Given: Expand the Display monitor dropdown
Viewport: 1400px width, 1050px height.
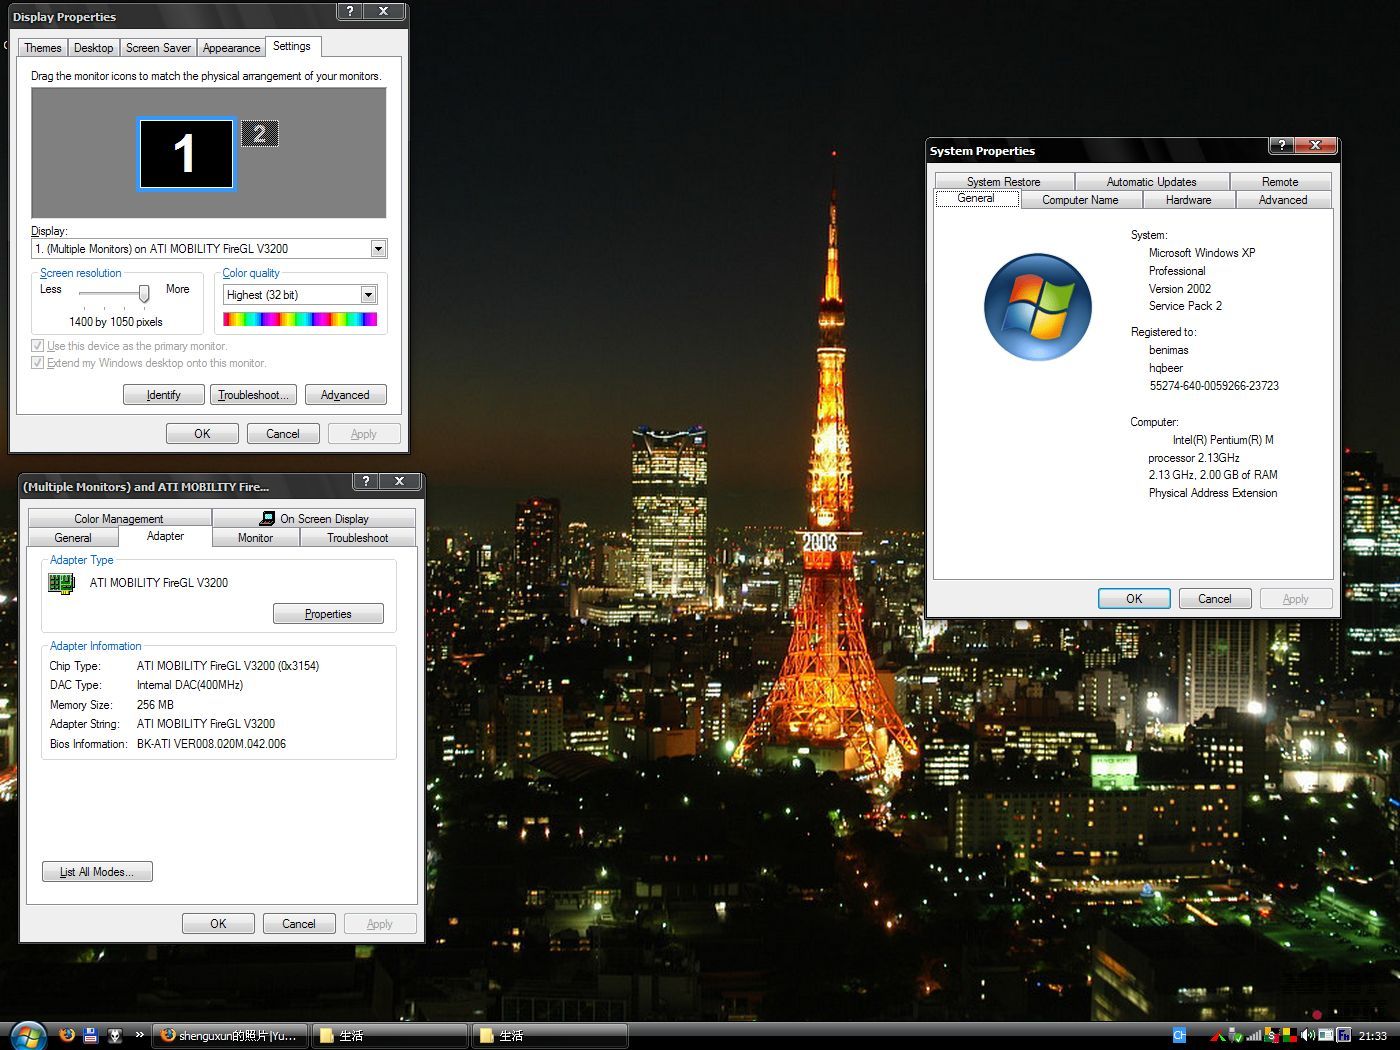Looking at the screenshot, I should coord(378,249).
